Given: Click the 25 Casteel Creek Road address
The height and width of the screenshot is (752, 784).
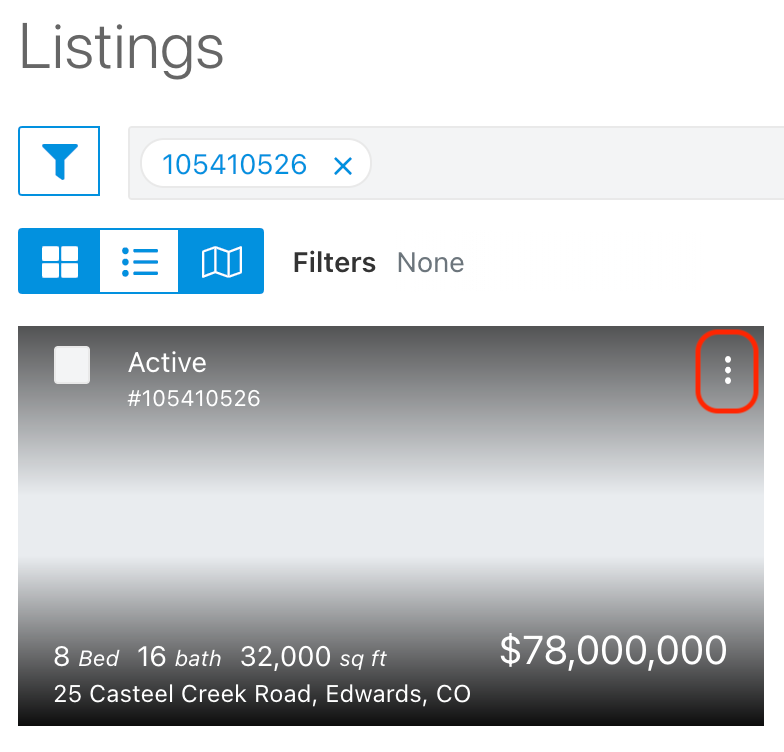Looking at the screenshot, I should tap(262, 694).
